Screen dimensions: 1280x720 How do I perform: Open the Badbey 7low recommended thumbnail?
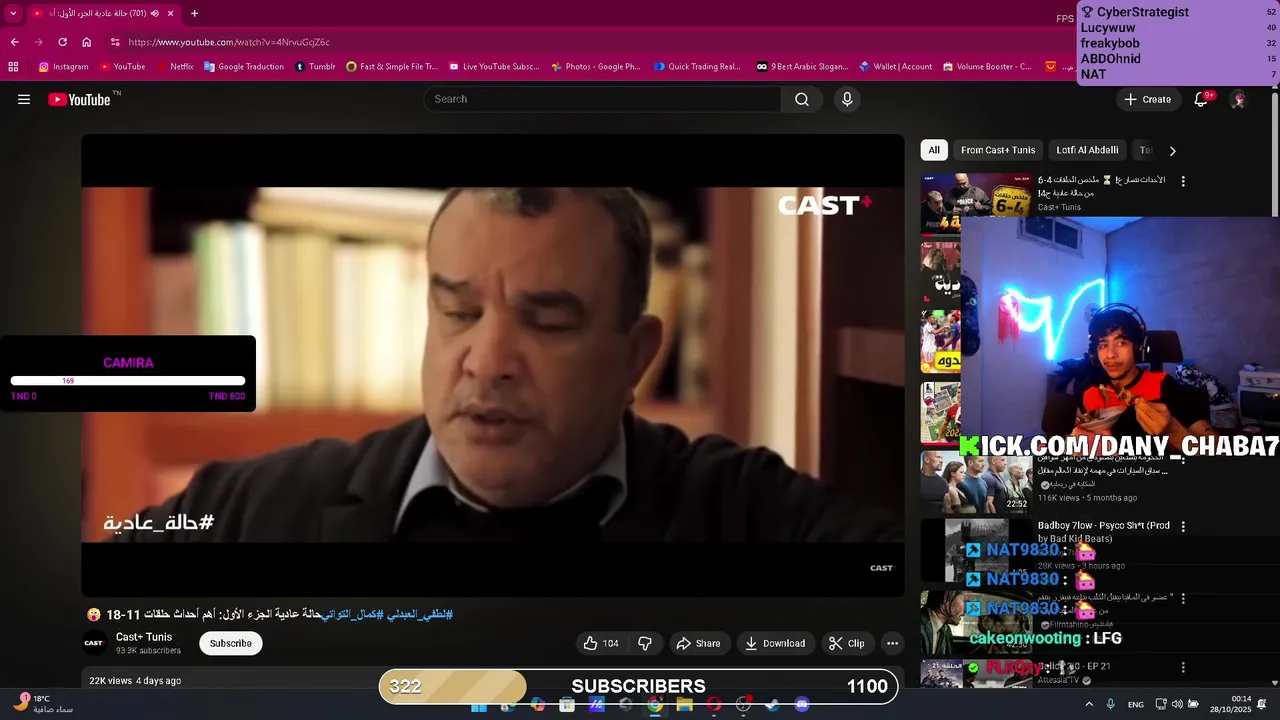point(976,550)
